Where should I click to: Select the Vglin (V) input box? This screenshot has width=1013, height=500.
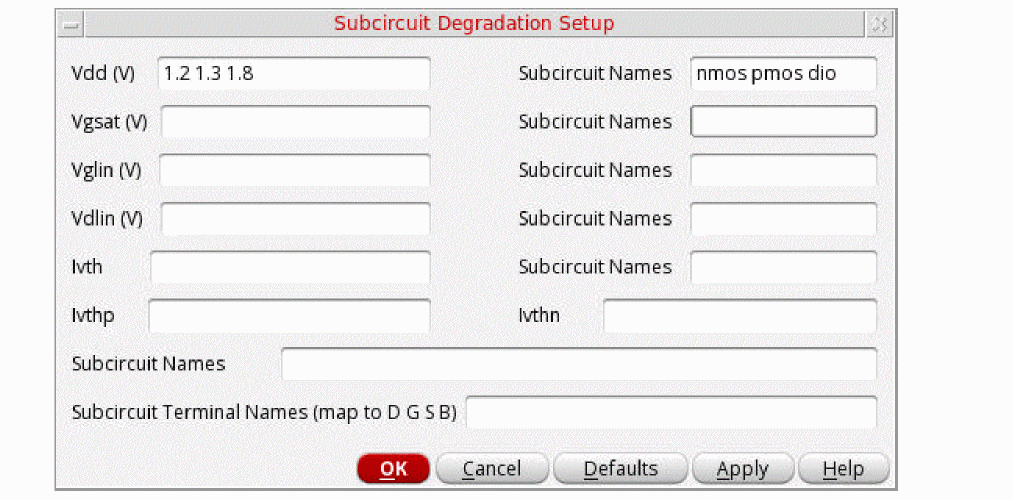coord(294,170)
